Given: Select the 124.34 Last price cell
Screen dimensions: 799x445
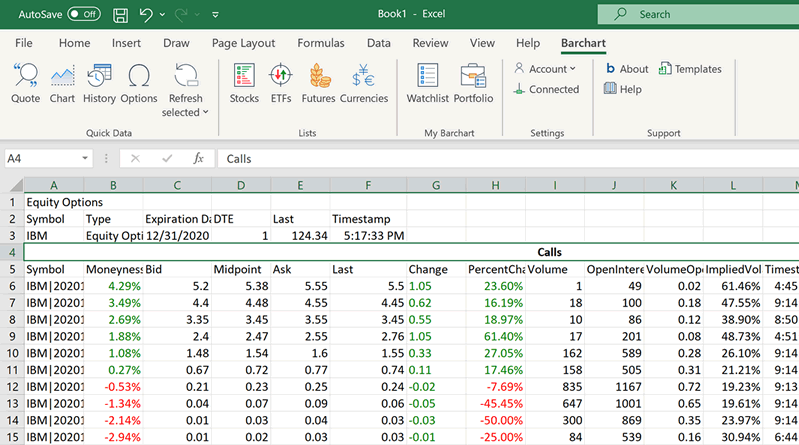Looking at the screenshot, I should [300, 235].
